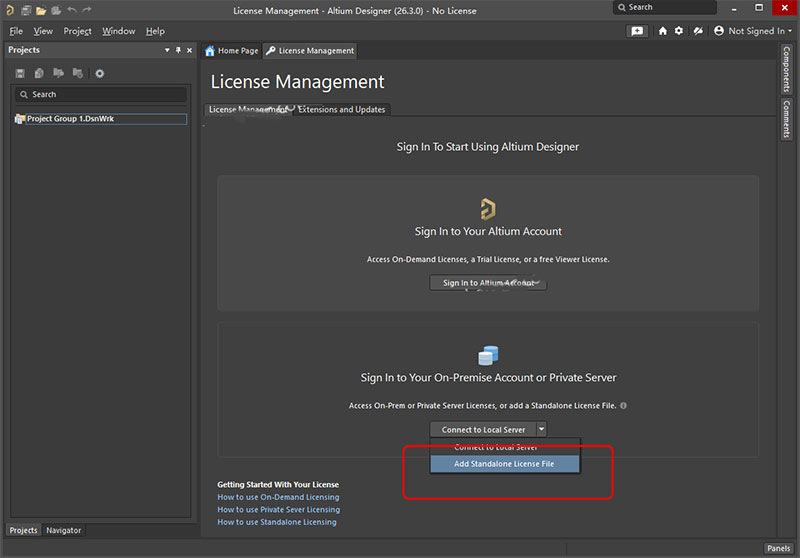
Task: Choose Connect to Local Server in dropdown list
Action: point(505,447)
